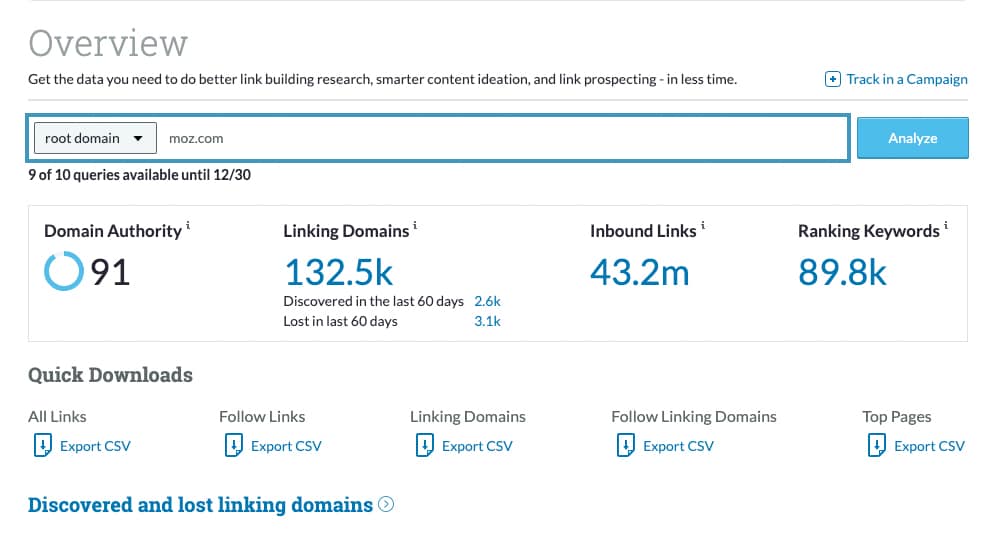Open the 132.5k linking domains value
The image size is (1000, 560).
339,272
